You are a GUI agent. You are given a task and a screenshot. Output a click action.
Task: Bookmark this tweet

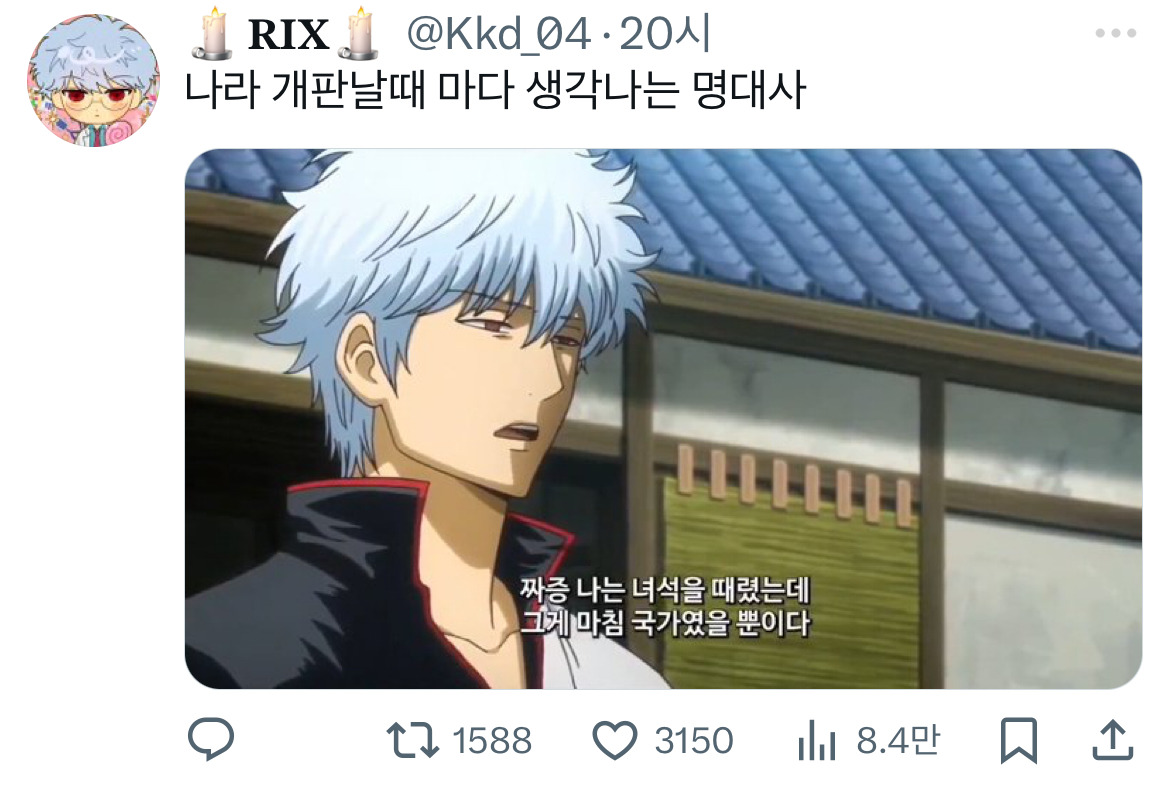(1019, 740)
